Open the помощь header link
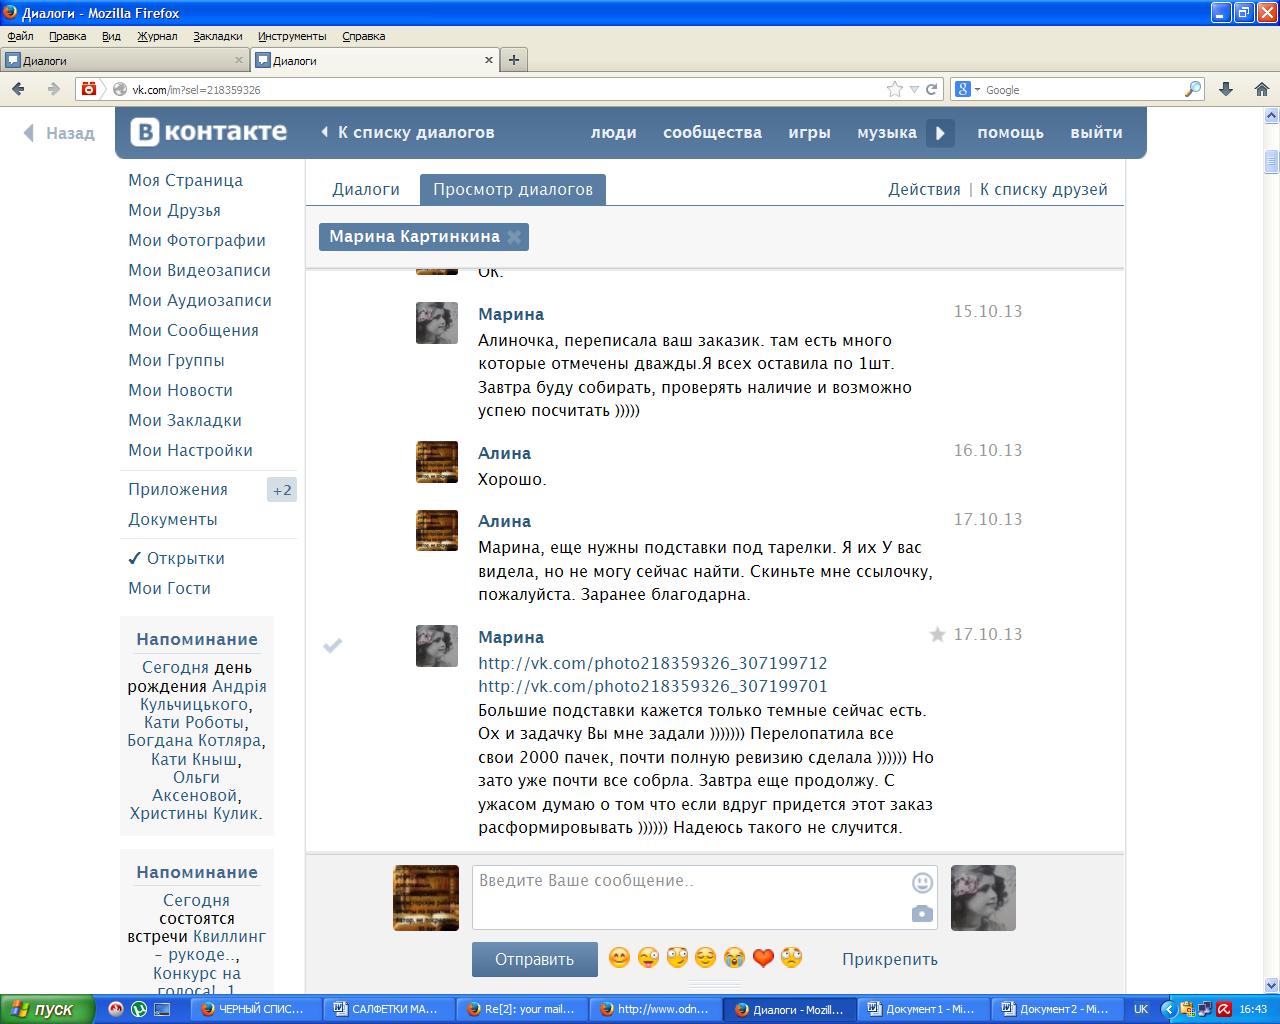Screen dimensions: 1280x1024 [1010, 132]
